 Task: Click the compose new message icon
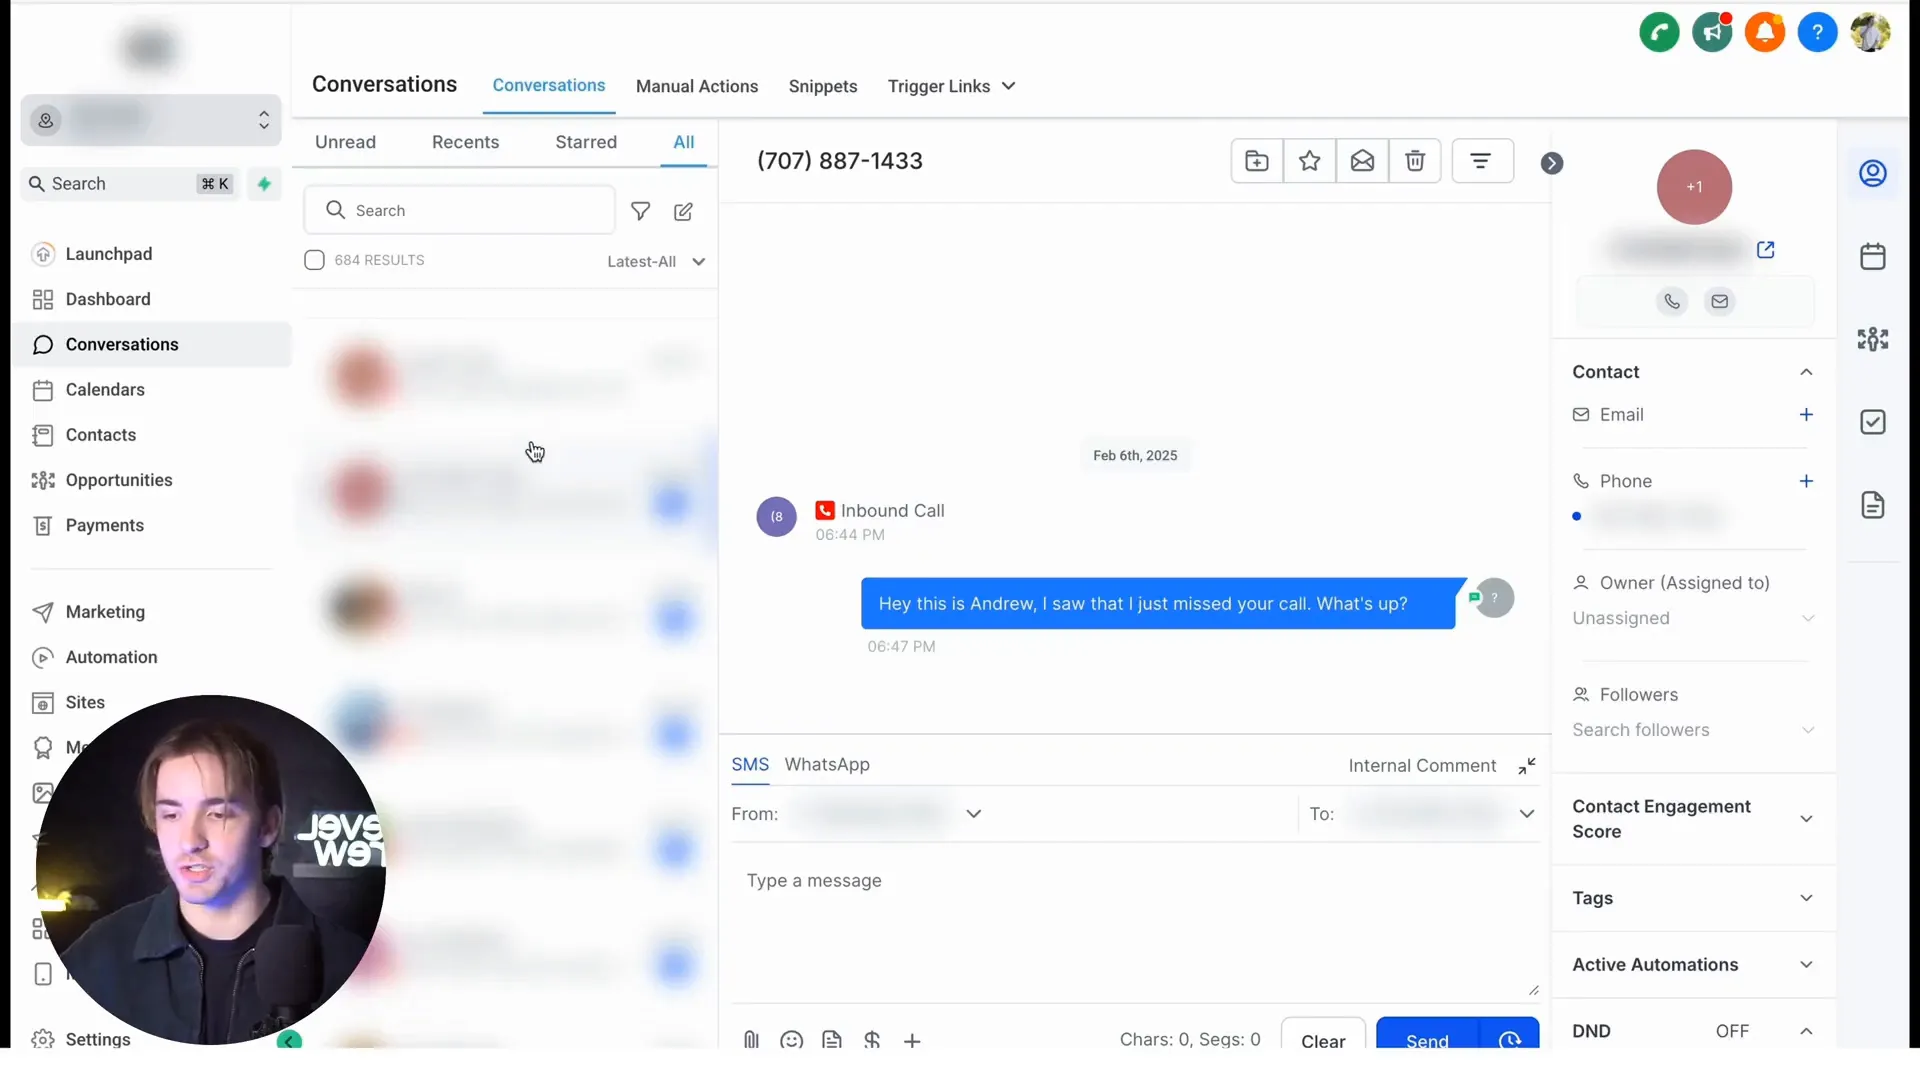pyautogui.click(x=683, y=212)
